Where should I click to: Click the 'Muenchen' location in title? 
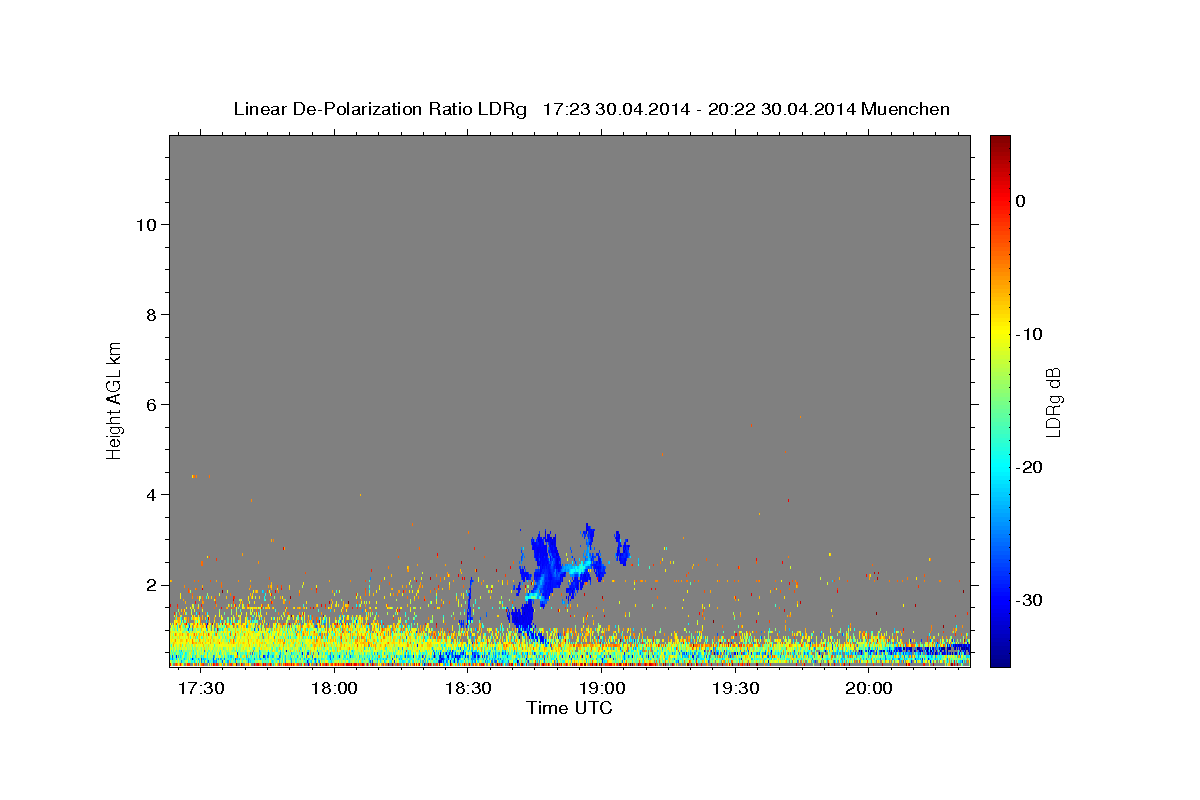905,109
